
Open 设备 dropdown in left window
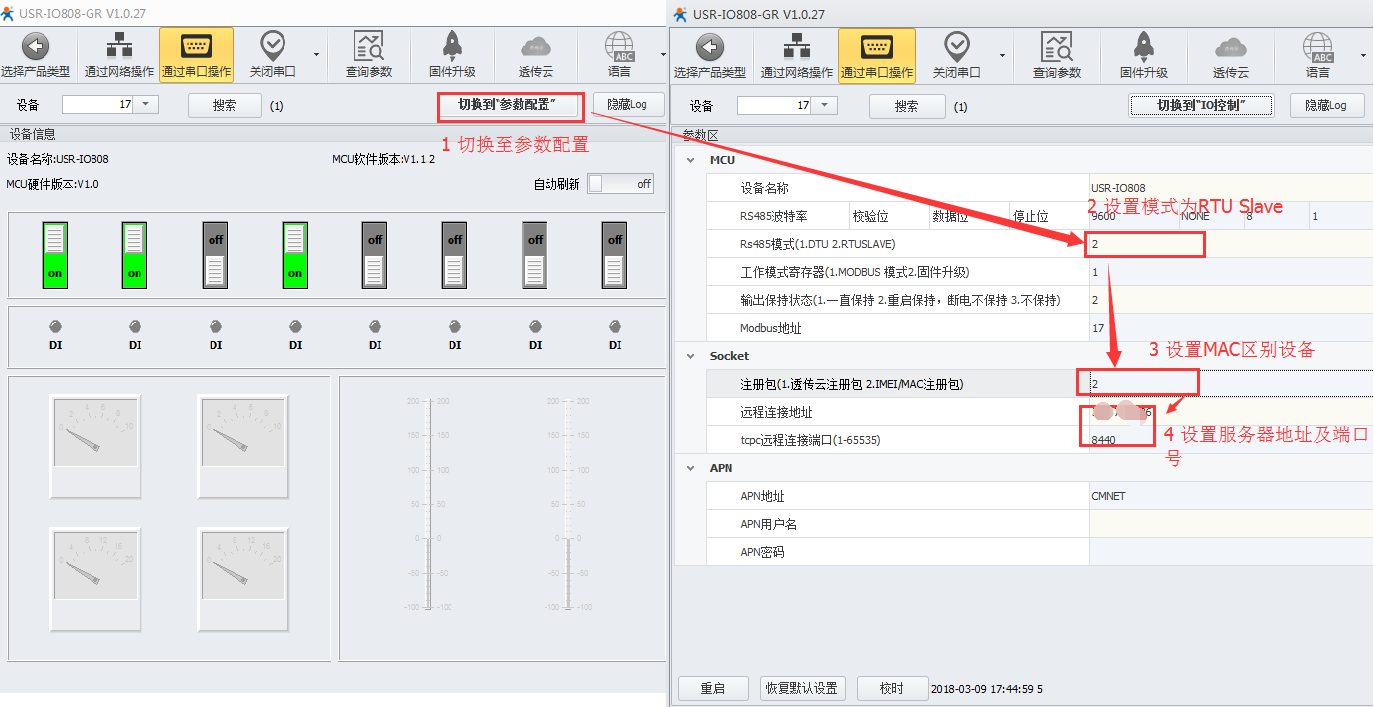[x=147, y=105]
